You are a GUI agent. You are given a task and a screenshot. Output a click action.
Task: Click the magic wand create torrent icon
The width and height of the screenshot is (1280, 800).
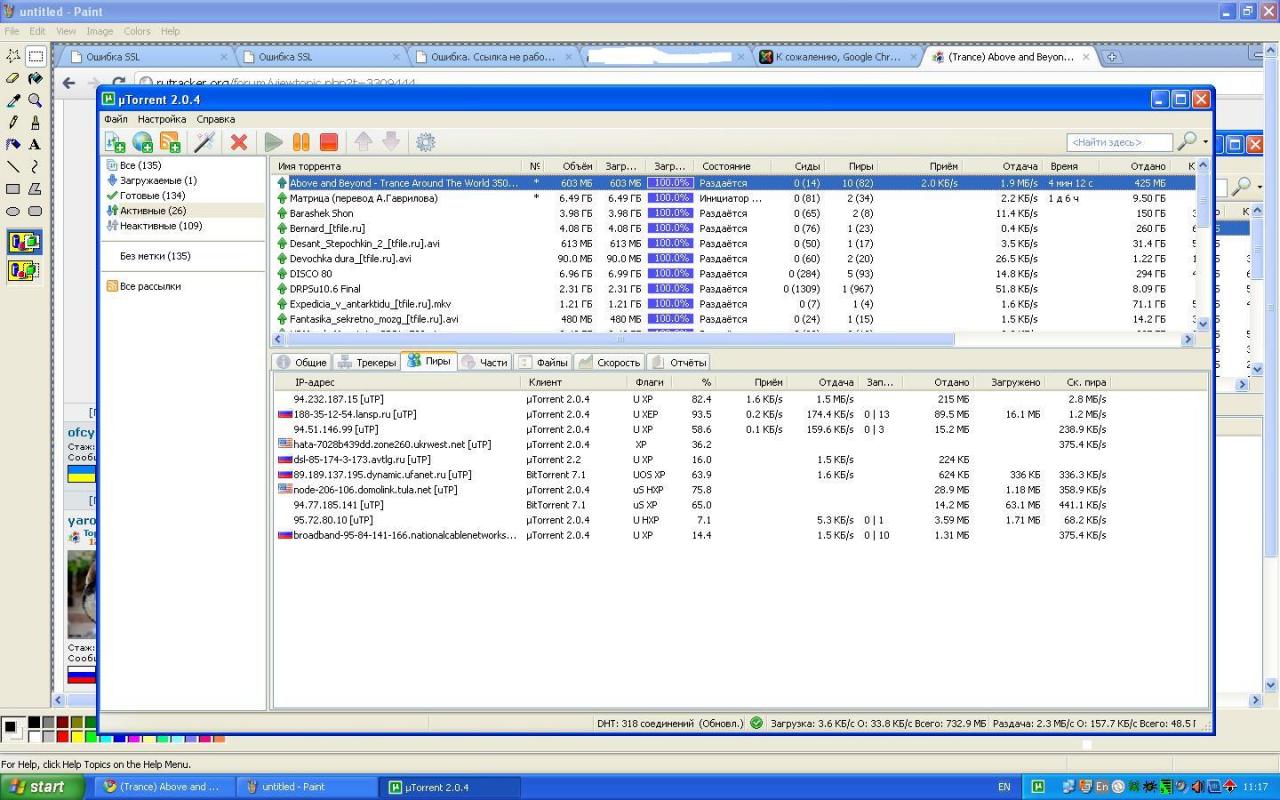coord(204,142)
